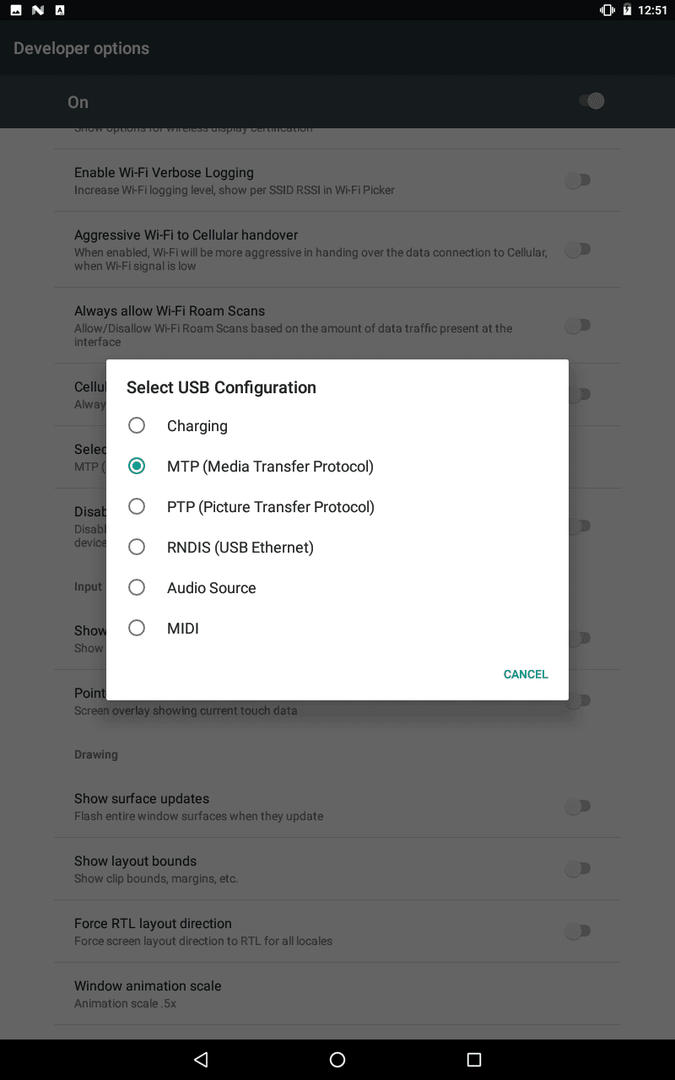675x1080 pixels.
Task: Choose MTP (Media Transfer Protocol) option
Action: (x=338, y=466)
